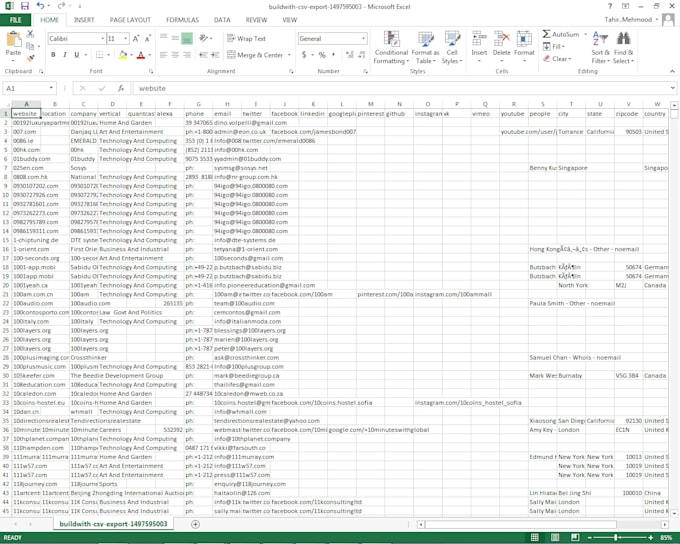Image resolution: width=680 pixels, height=544 pixels.
Task: Open the font name Calibri dropdown
Action: tap(102, 39)
